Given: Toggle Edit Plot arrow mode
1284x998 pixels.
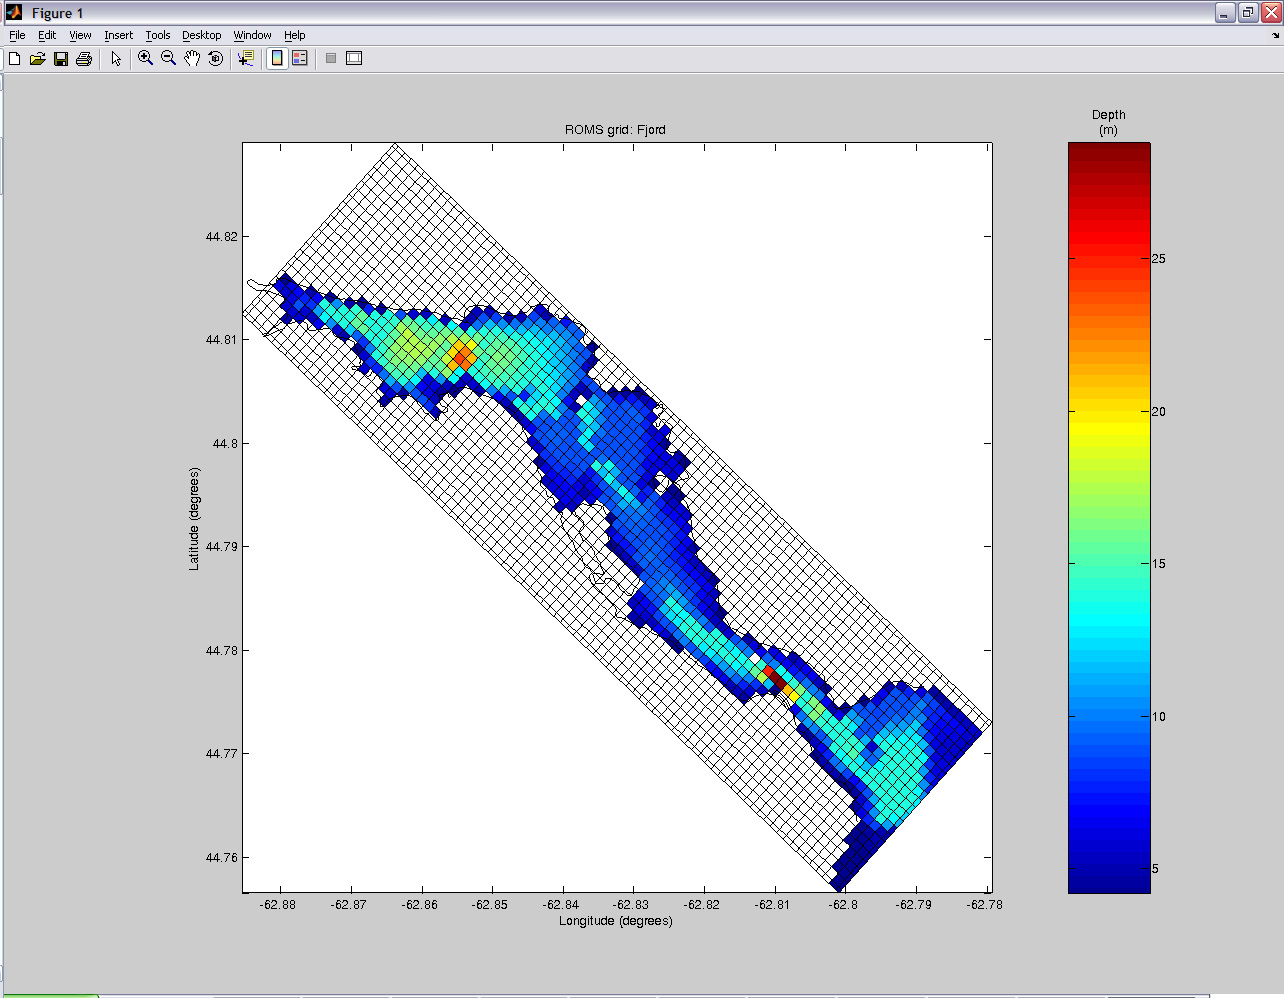Looking at the screenshot, I should [x=116, y=59].
